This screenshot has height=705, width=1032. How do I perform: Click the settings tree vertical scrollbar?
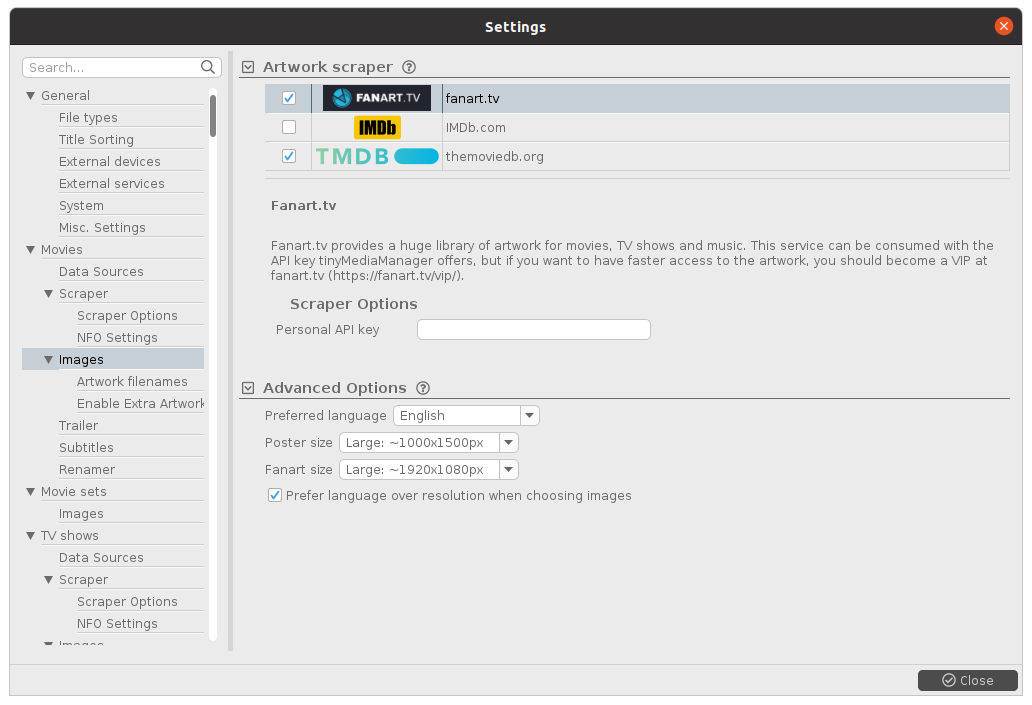click(x=213, y=115)
